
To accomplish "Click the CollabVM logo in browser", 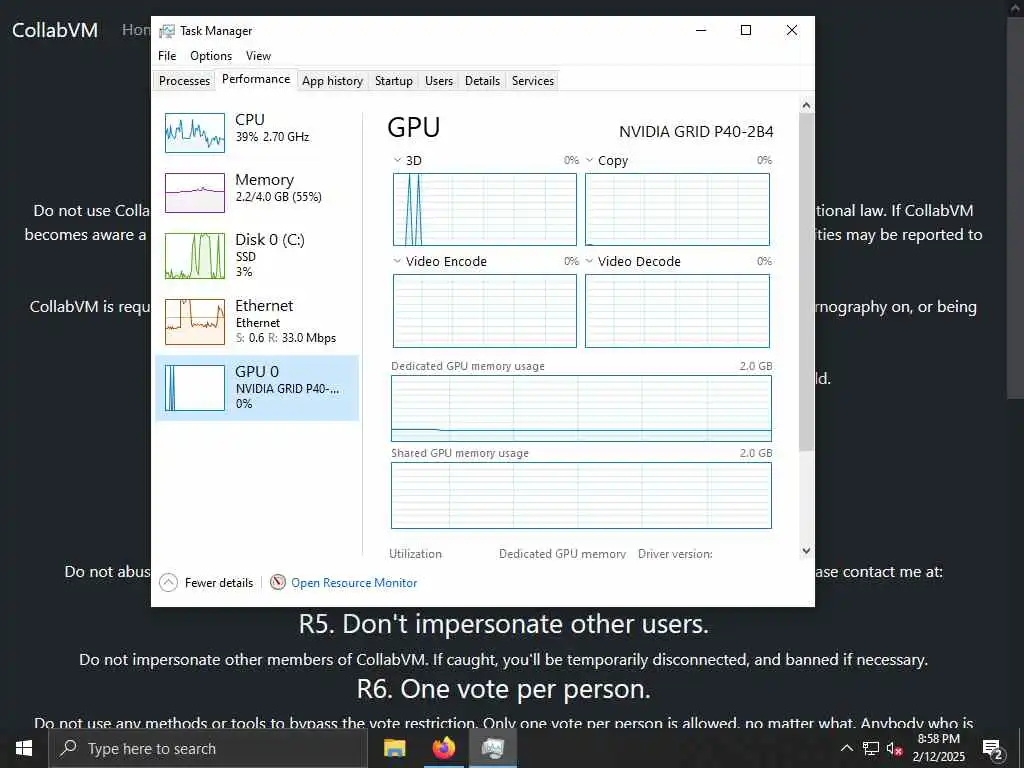I will (x=55, y=30).
